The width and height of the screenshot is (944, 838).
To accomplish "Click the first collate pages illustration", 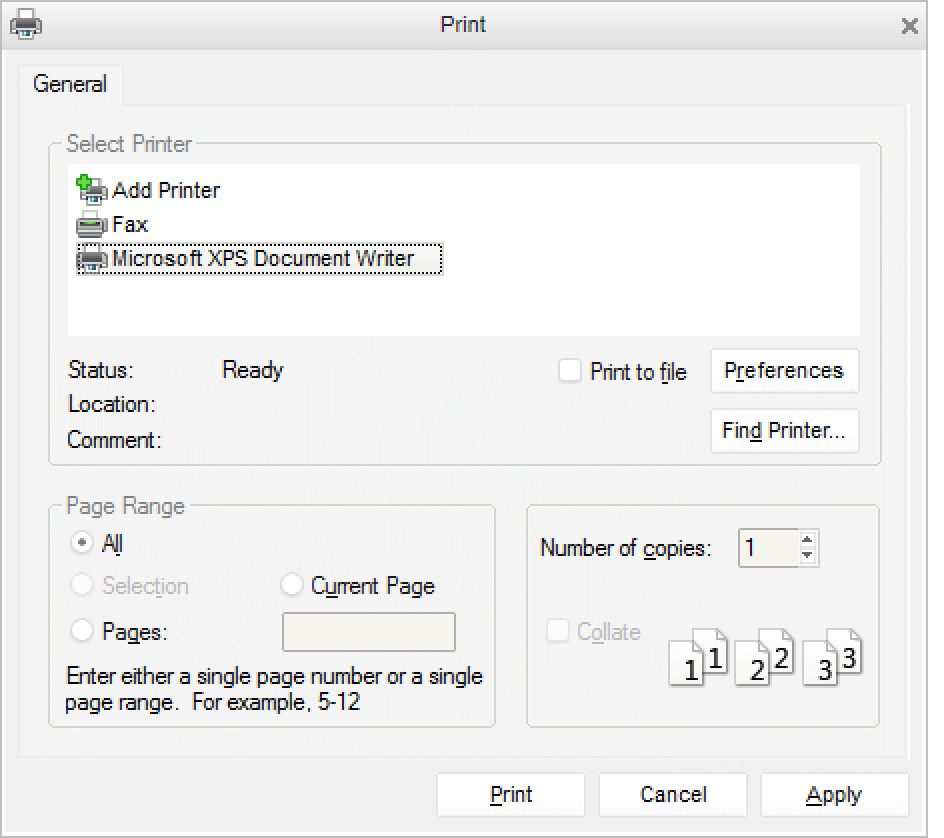I will point(698,657).
